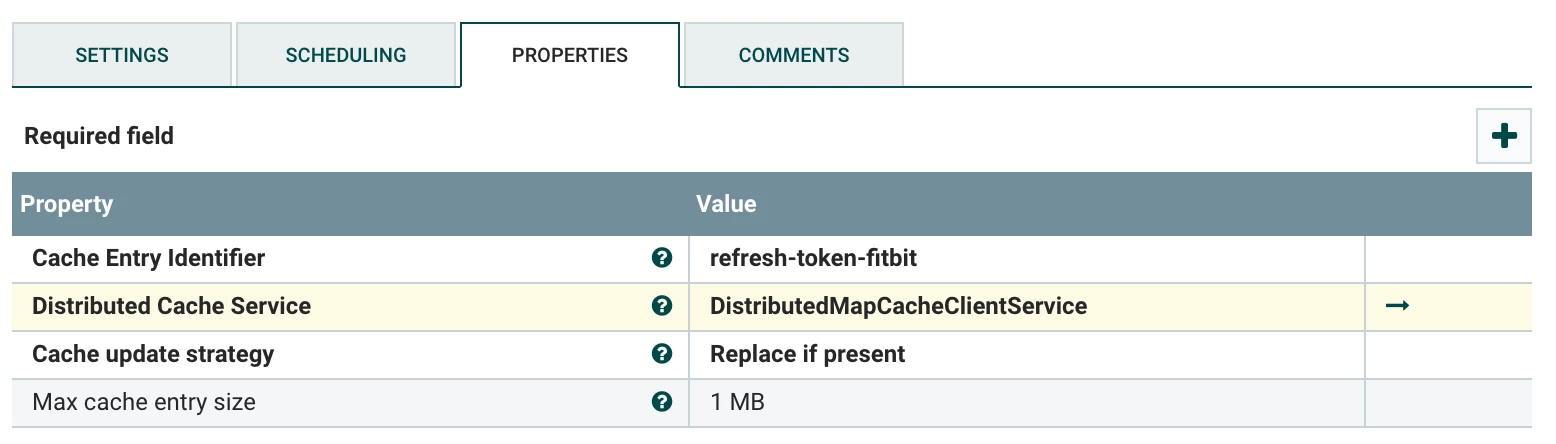Image resolution: width=1556 pixels, height=444 pixels.
Task: Add a new property with plus icon
Action: [x=1503, y=137]
